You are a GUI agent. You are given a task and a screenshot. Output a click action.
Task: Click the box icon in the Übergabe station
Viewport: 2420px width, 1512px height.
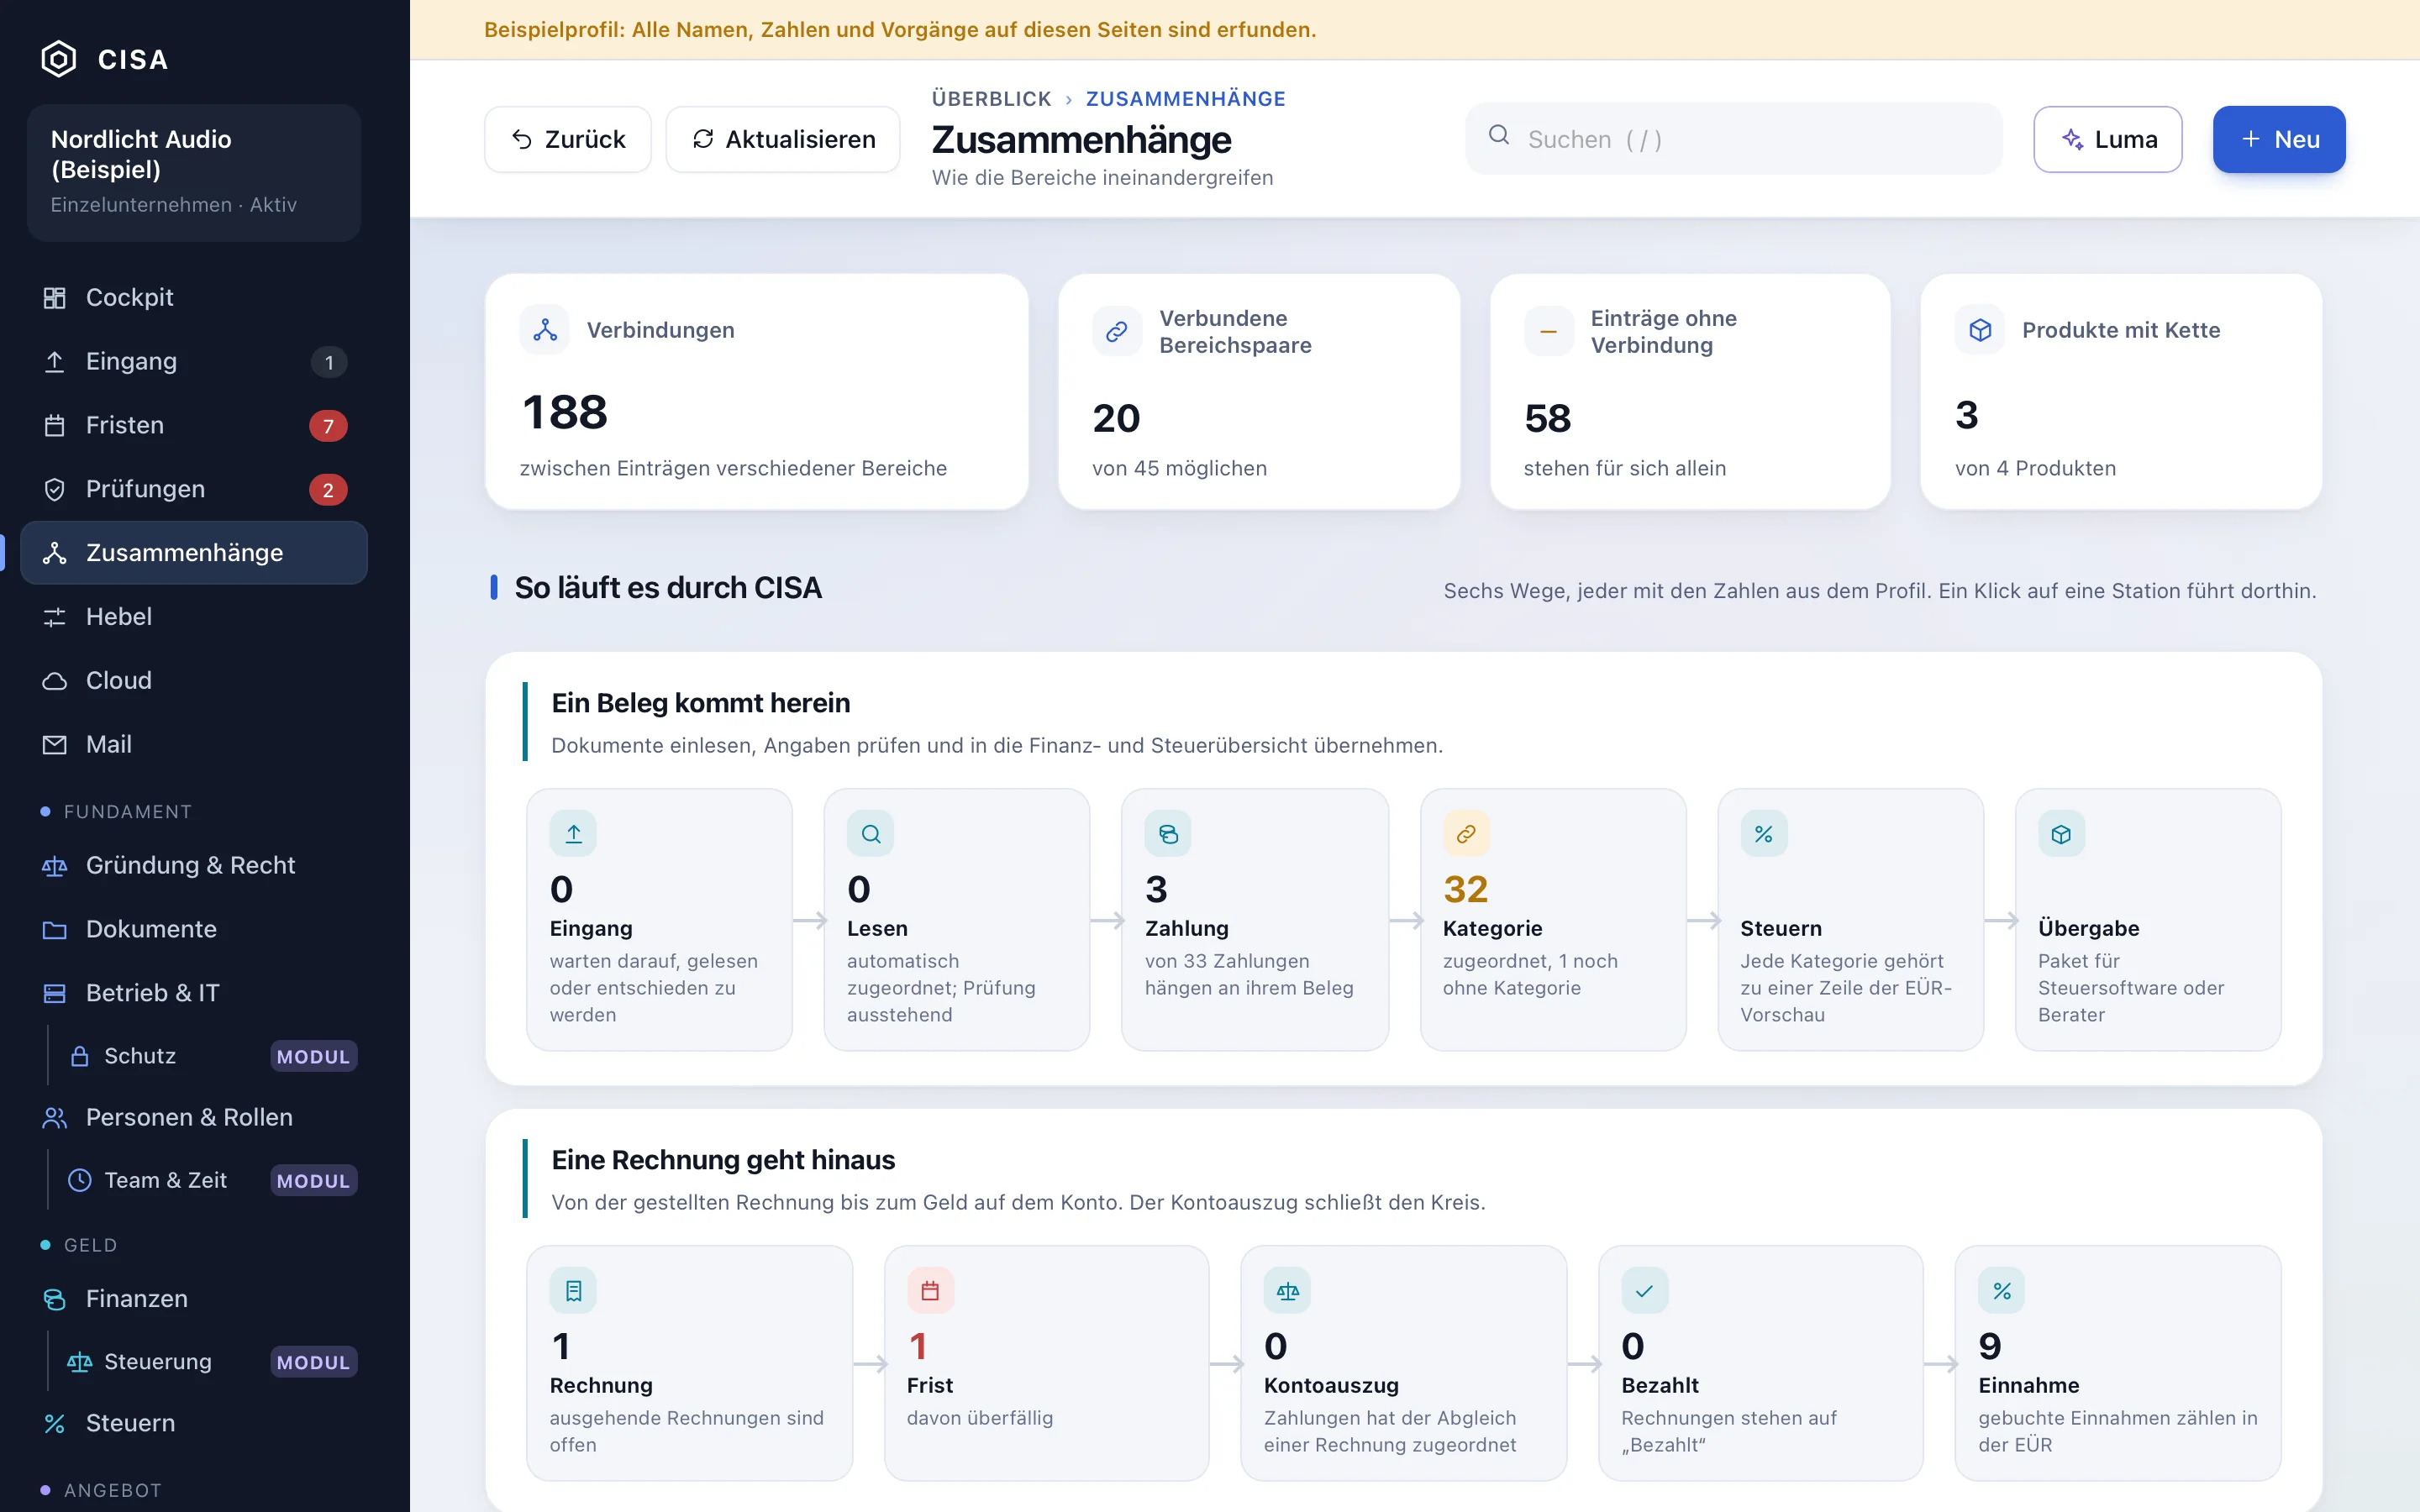tap(2061, 834)
